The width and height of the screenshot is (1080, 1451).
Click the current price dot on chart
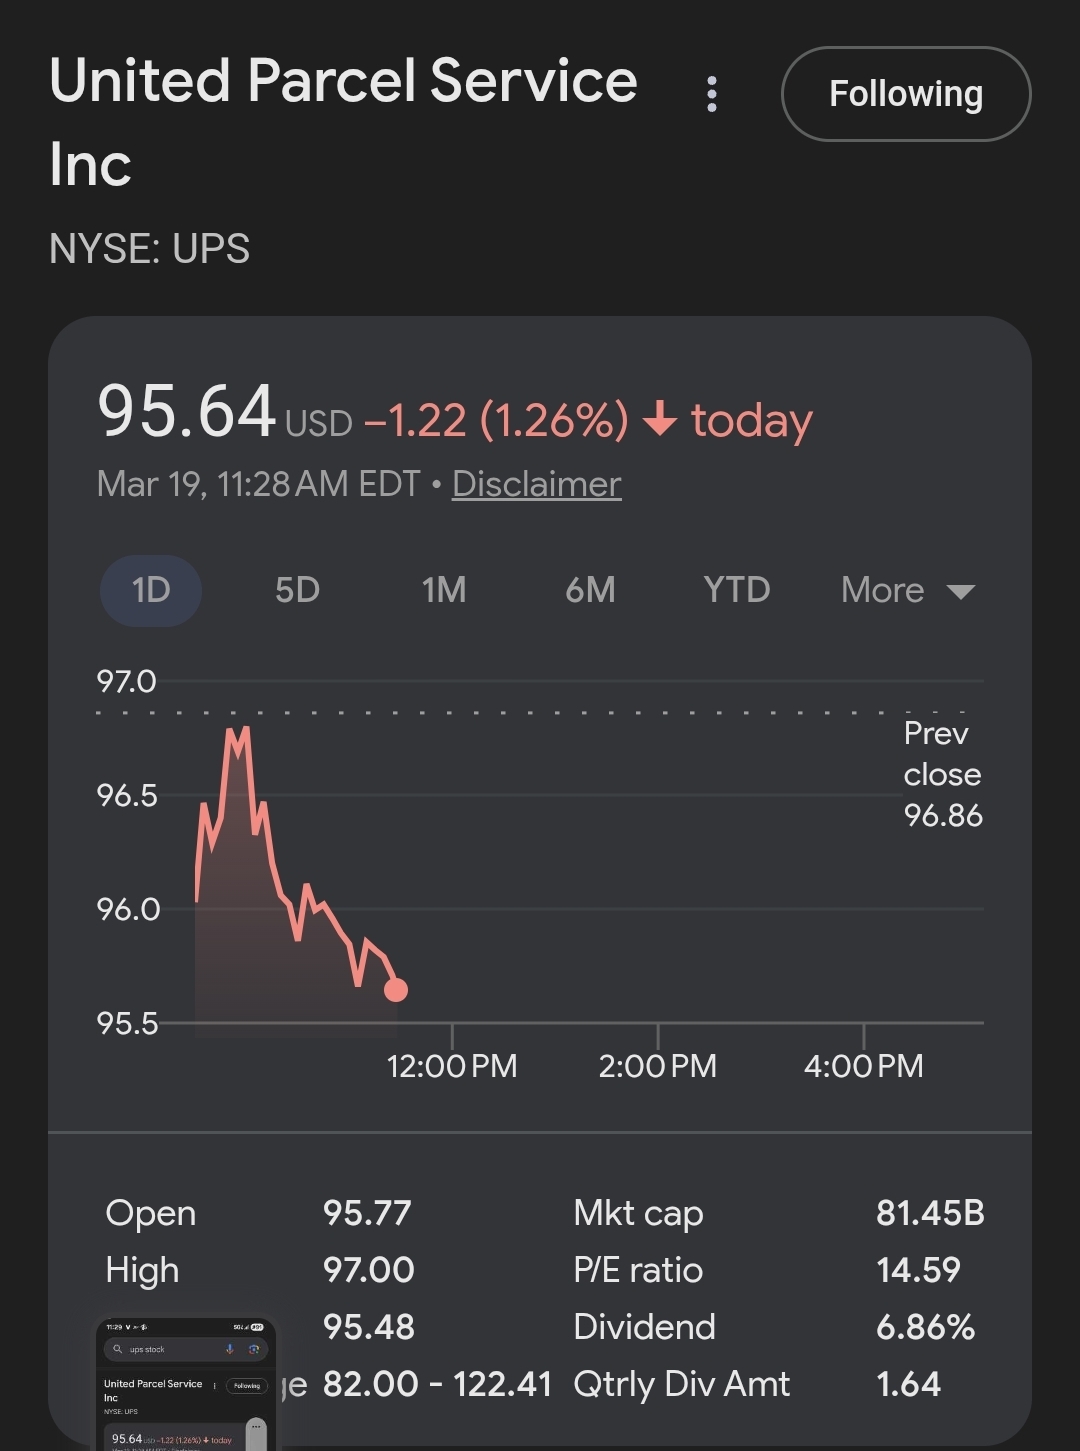pyautogui.click(x=396, y=990)
